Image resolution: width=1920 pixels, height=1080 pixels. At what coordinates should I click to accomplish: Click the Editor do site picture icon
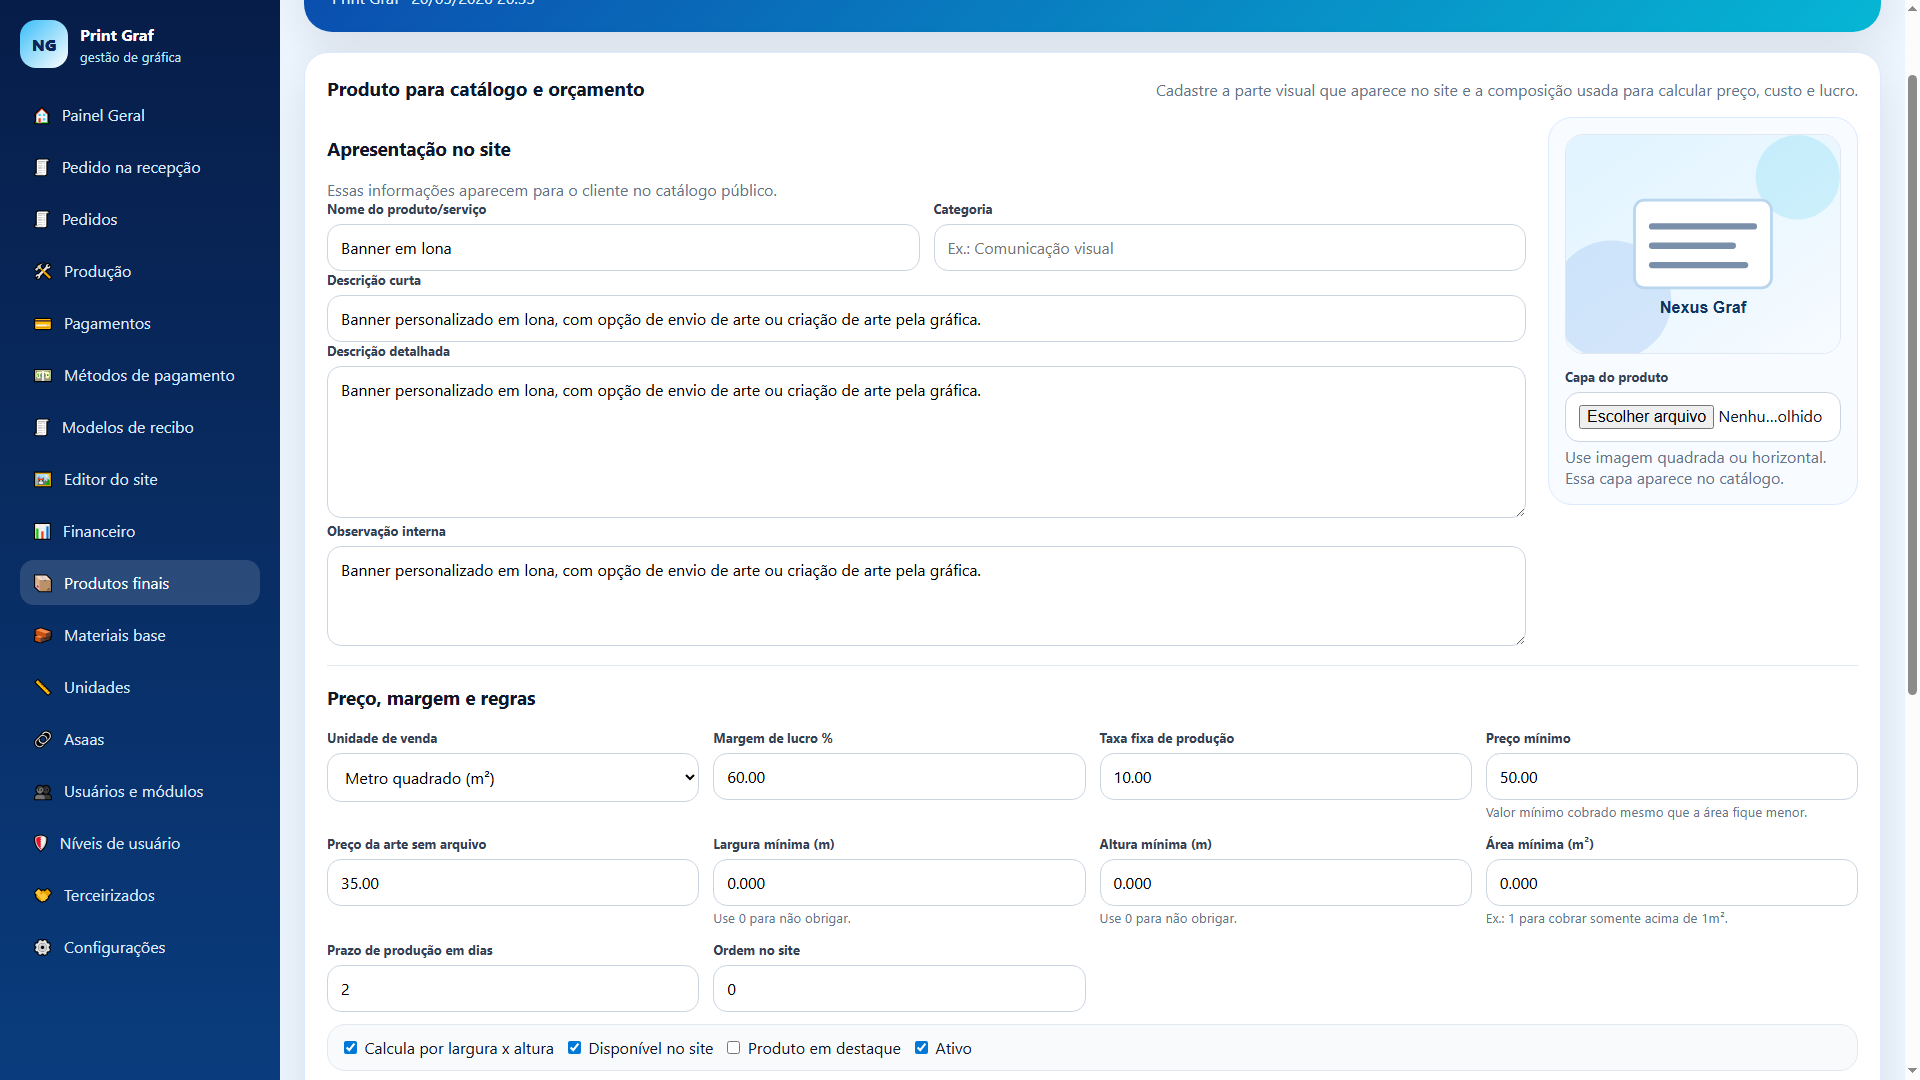click(43, 480)
